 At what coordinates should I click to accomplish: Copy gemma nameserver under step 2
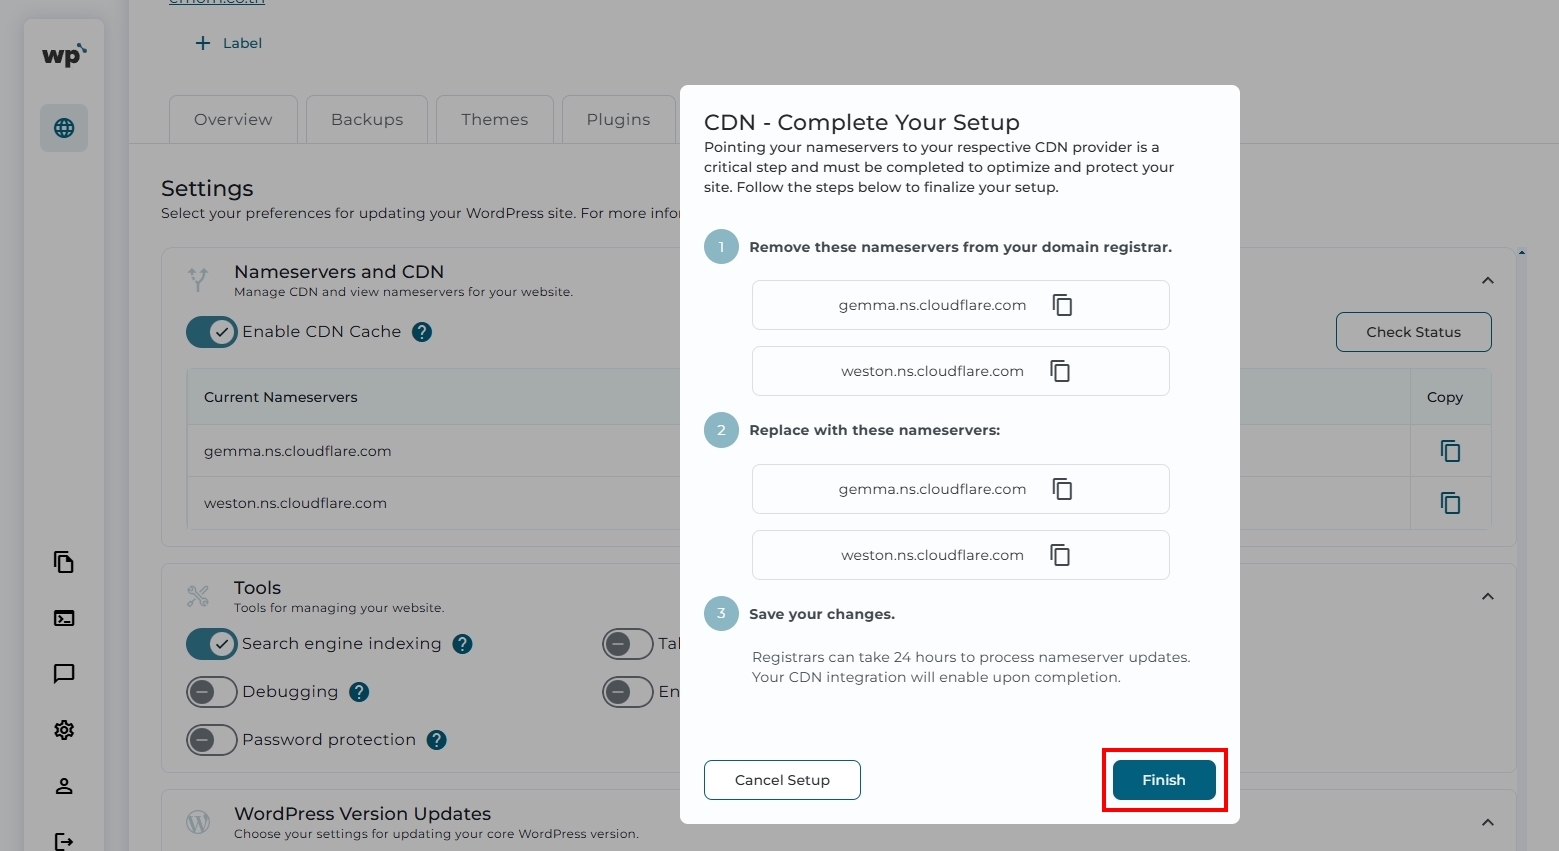click(x=1062, y=489)
